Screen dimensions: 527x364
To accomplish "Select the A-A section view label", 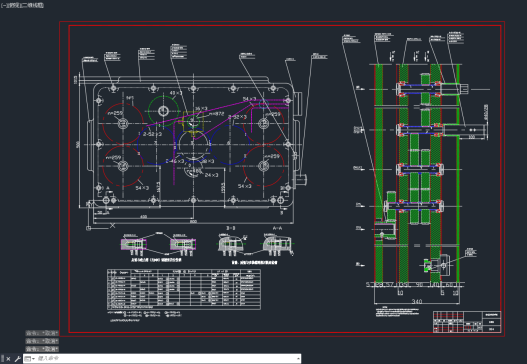I will [277, 228].
